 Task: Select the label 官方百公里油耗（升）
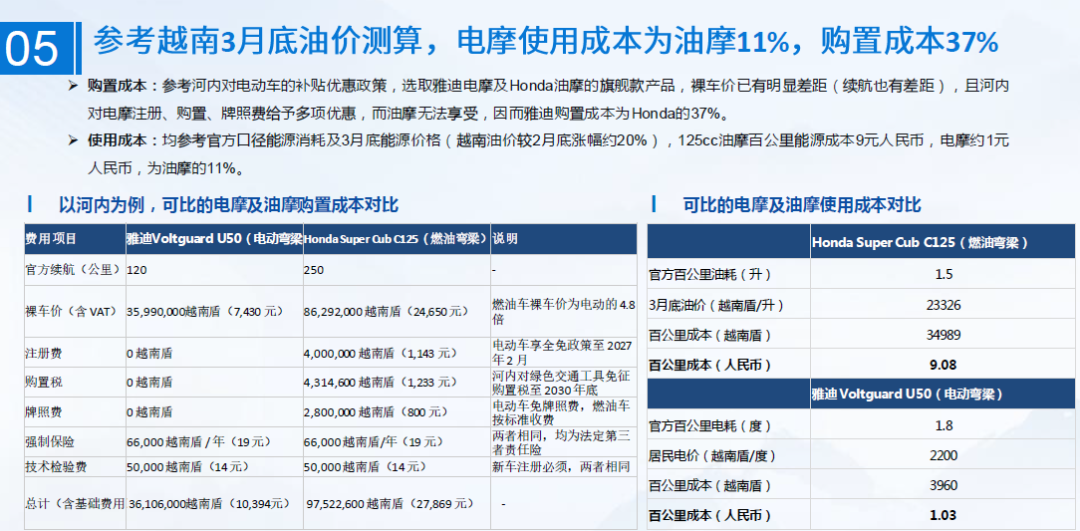pos(709,274)
